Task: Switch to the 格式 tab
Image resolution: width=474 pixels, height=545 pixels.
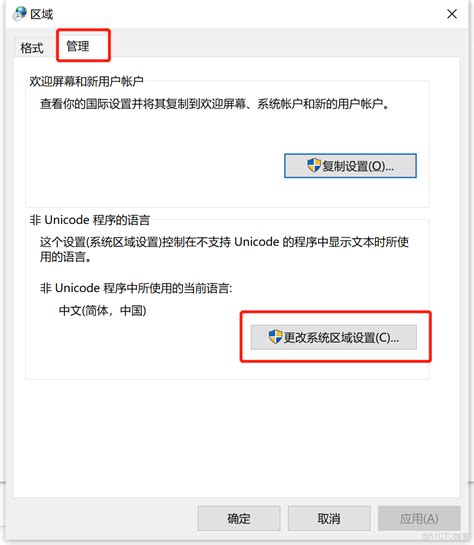Action: (x=32, y=48)
